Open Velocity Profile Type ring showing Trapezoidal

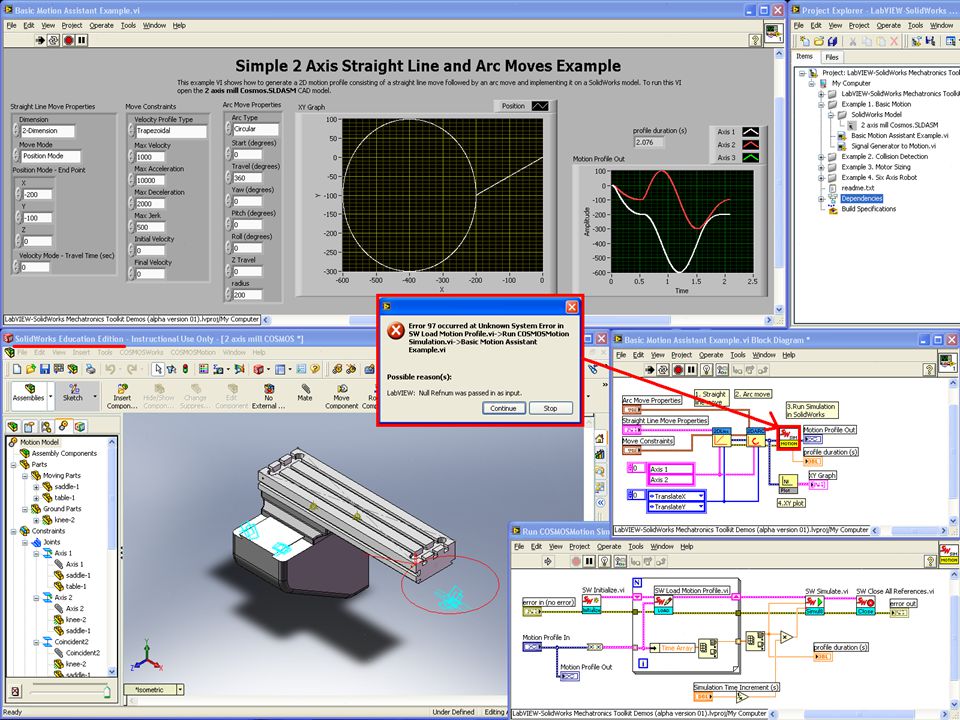pyautogui.click(x=171, y=131)
